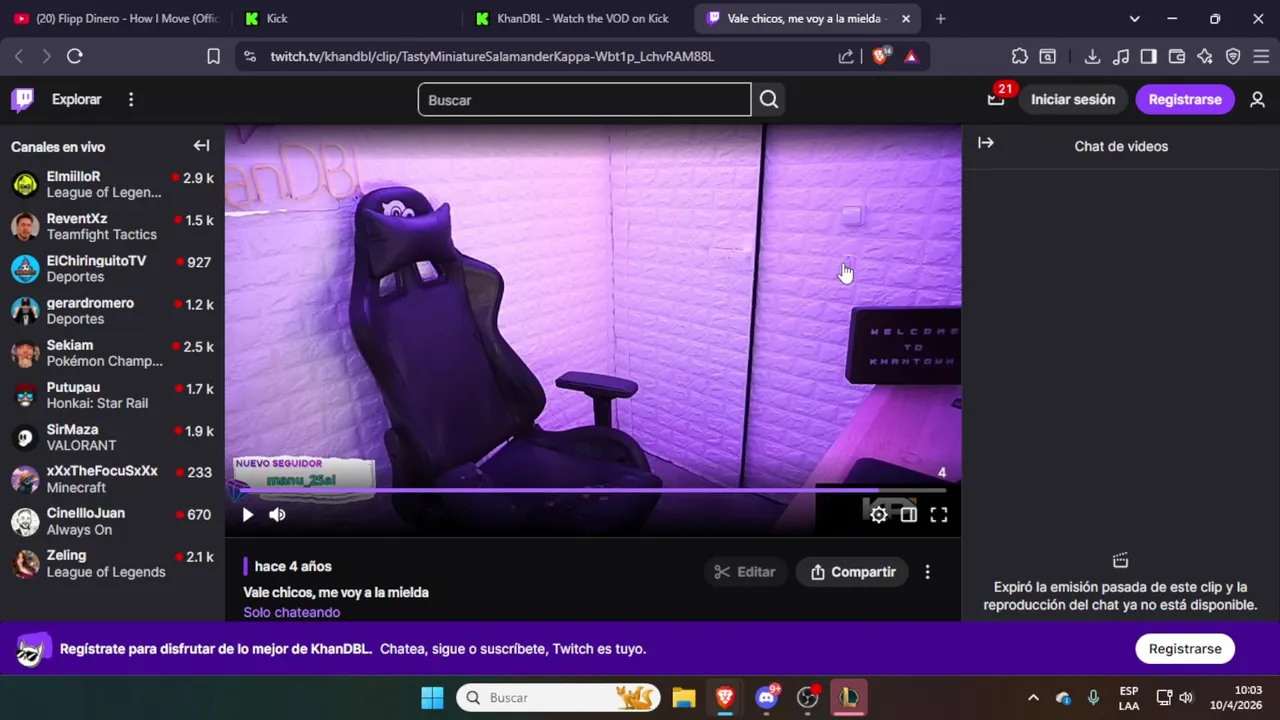This screenshot has width=1280, height=720.
Task: Open Discord from the taskbar
Action: (767, 697)
